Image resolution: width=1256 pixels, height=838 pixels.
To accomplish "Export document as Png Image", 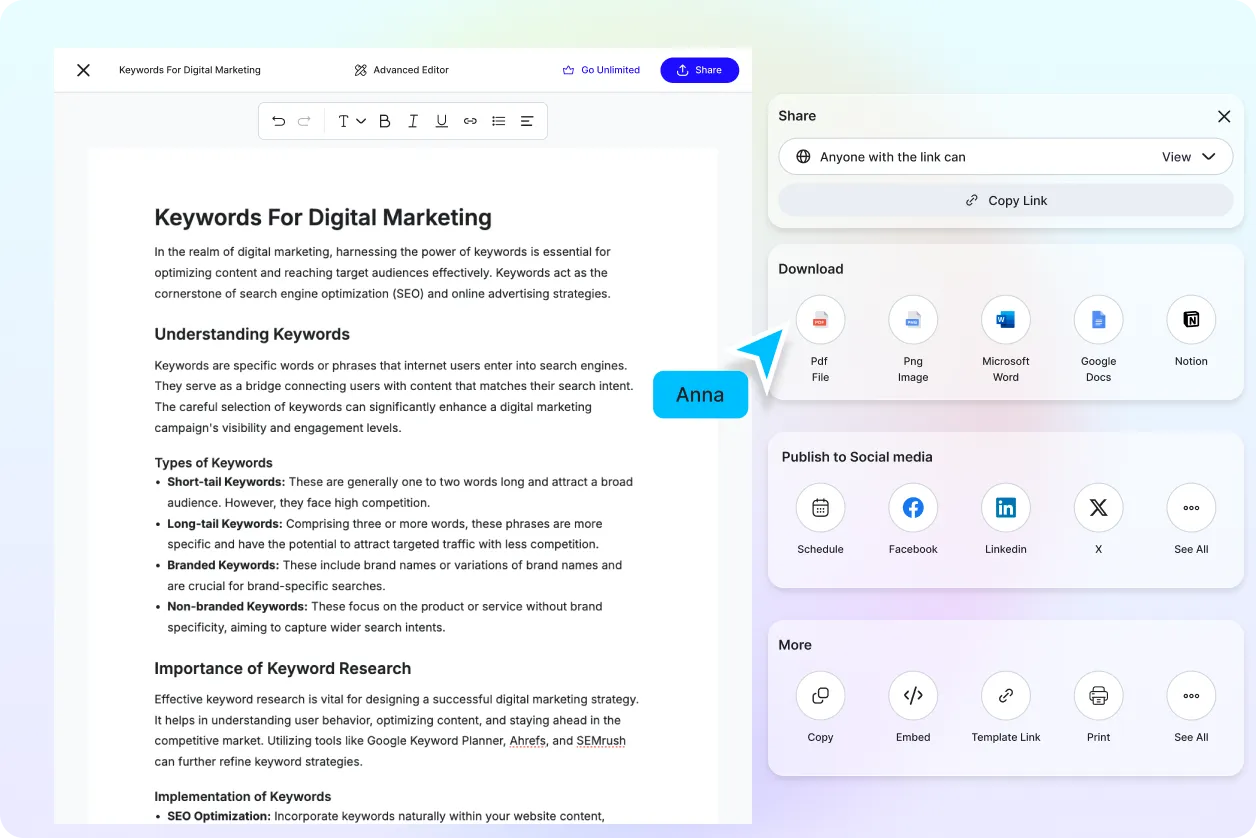I will tap(913, 320).
